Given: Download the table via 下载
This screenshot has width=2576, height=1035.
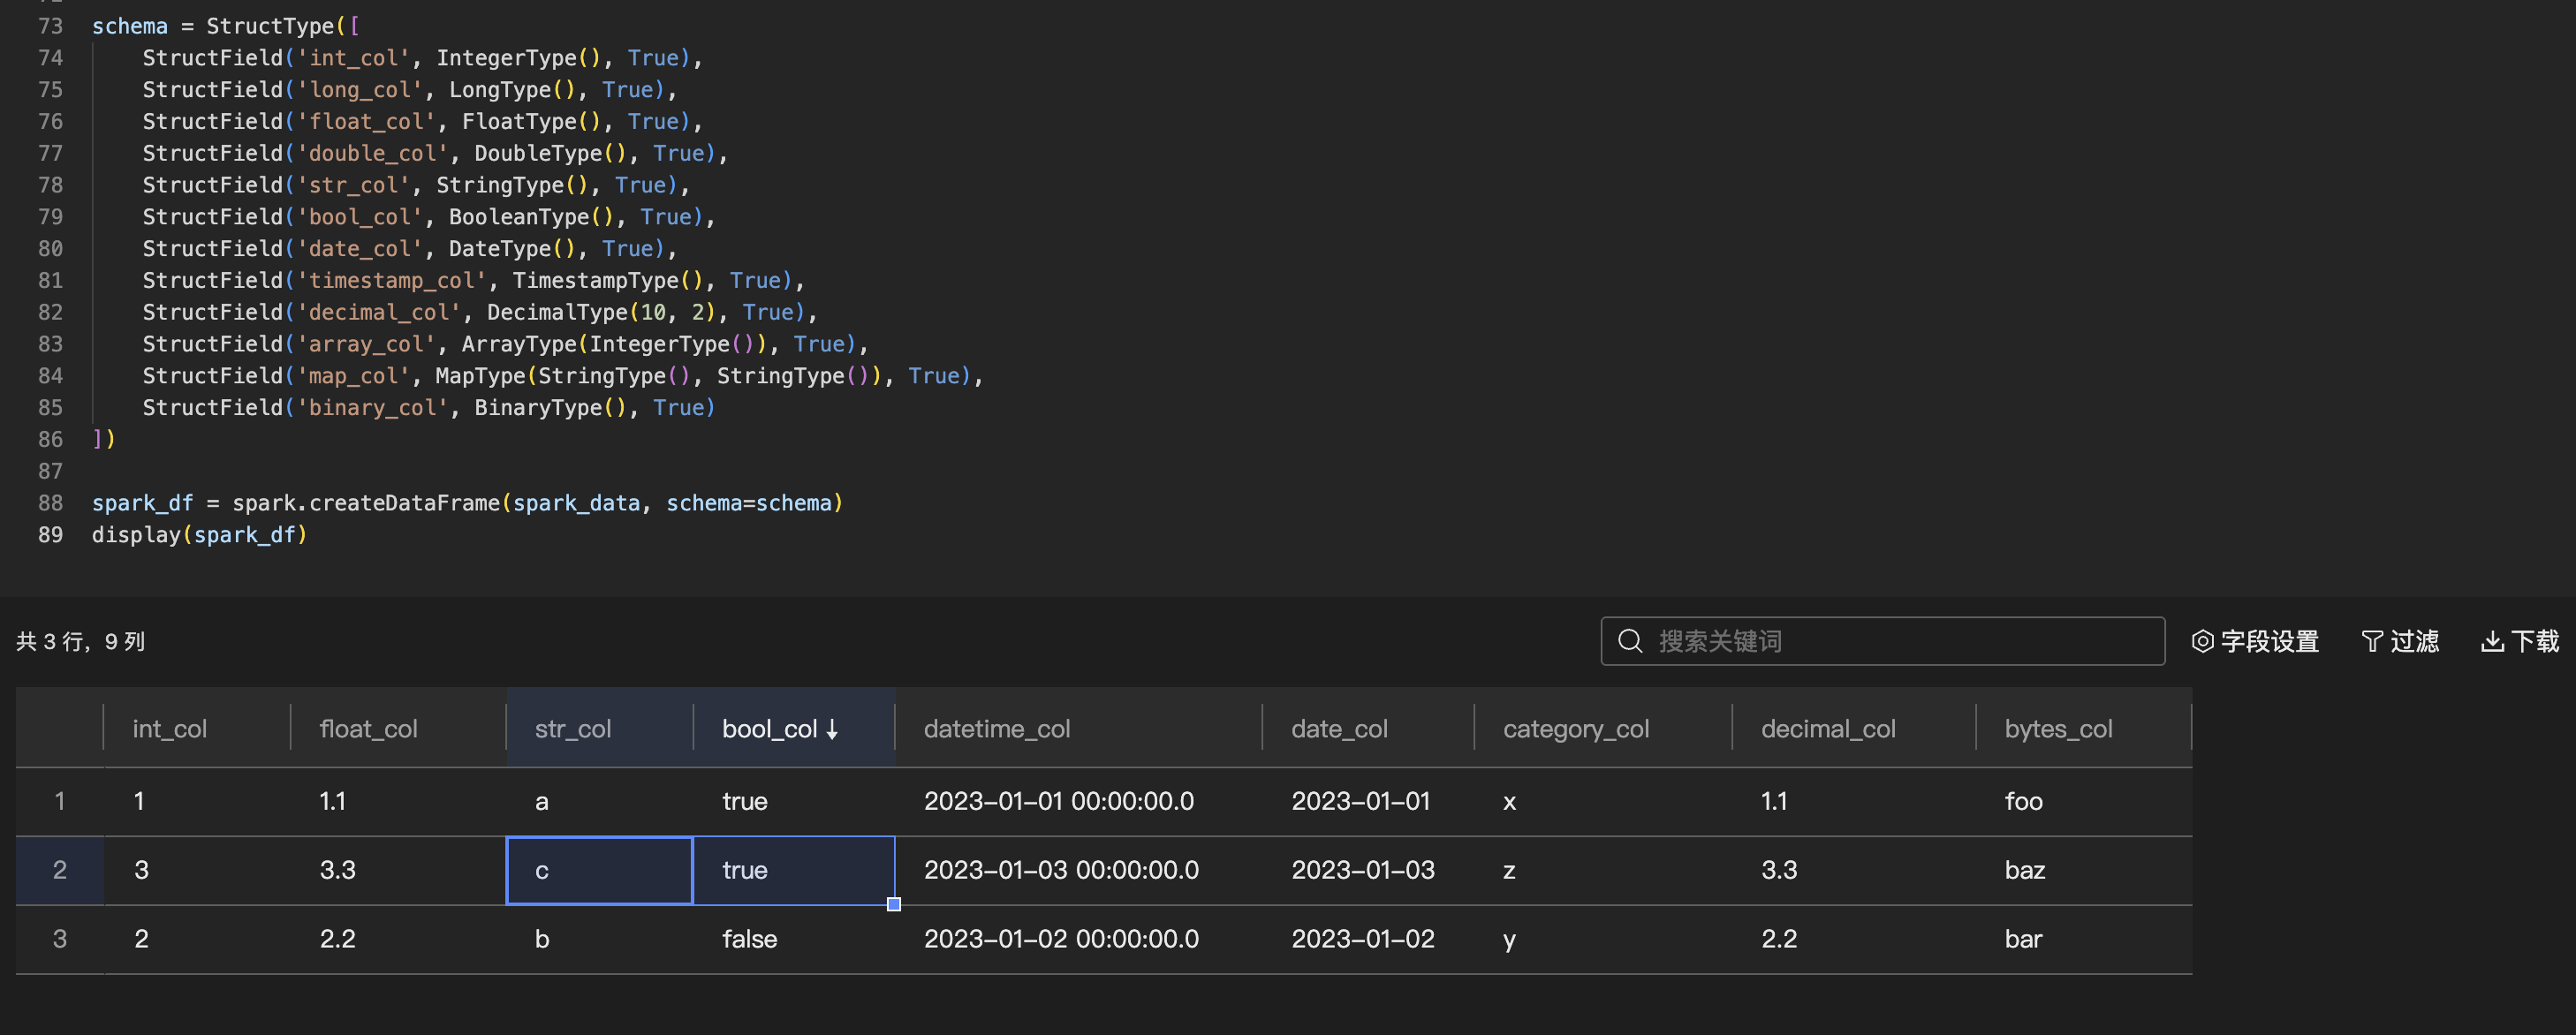Looking at the screenshot, I should point(2519,641).
